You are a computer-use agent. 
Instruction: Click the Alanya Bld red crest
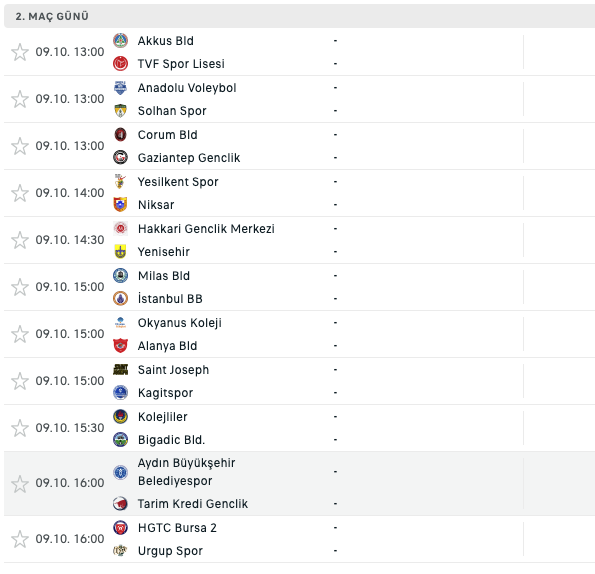120,346
